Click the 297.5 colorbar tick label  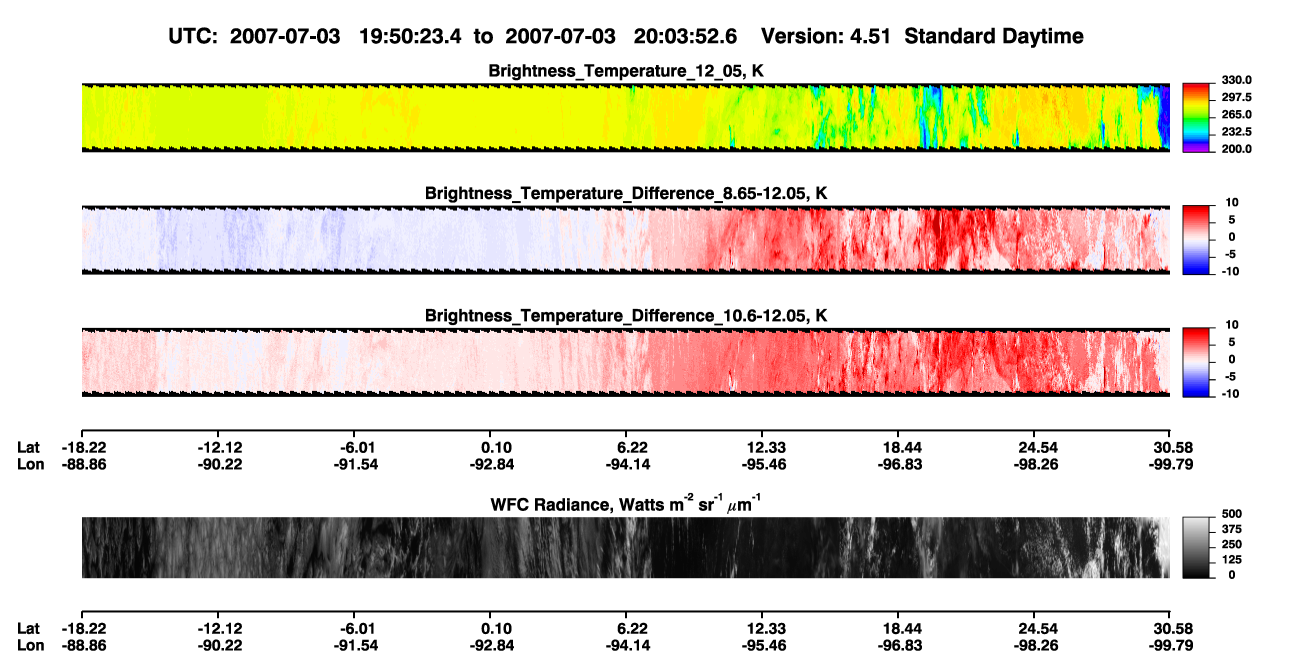1239,97
